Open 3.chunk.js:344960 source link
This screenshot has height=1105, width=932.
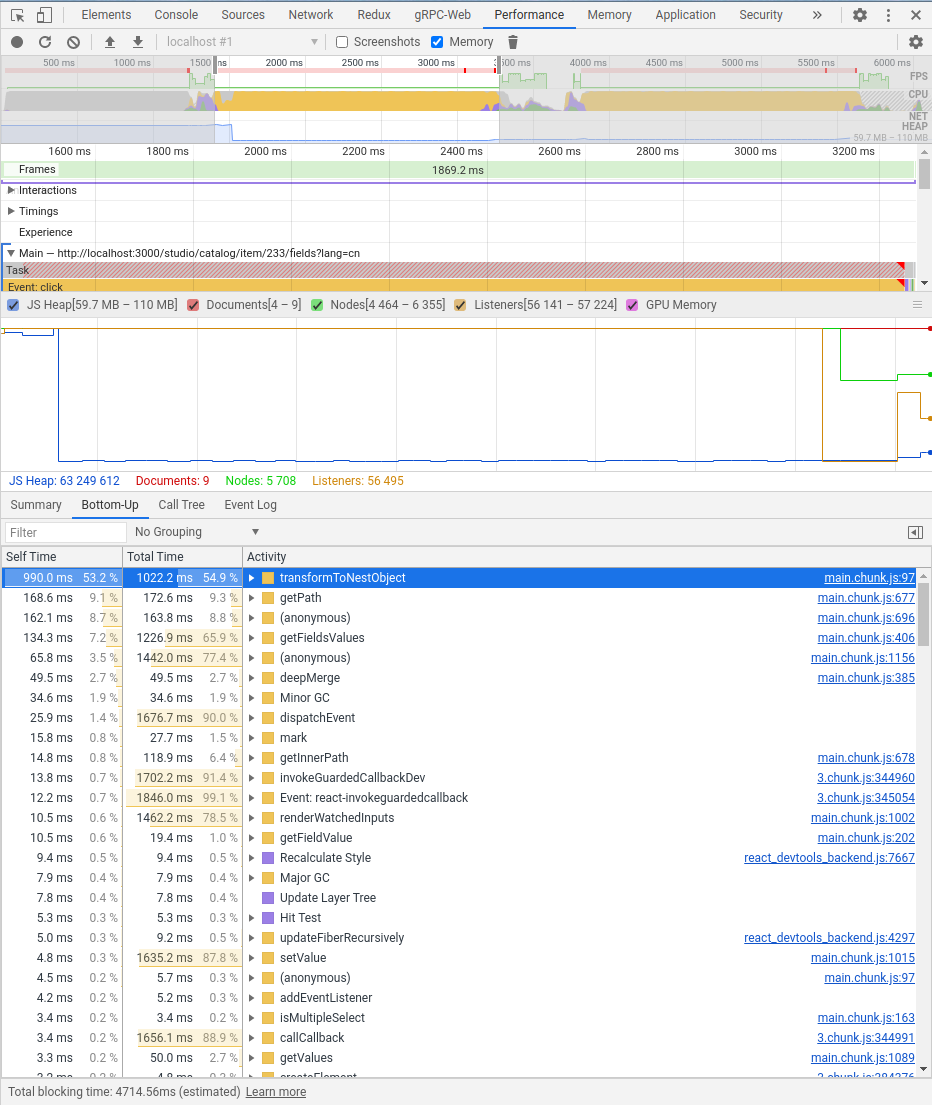click(866, 777)
